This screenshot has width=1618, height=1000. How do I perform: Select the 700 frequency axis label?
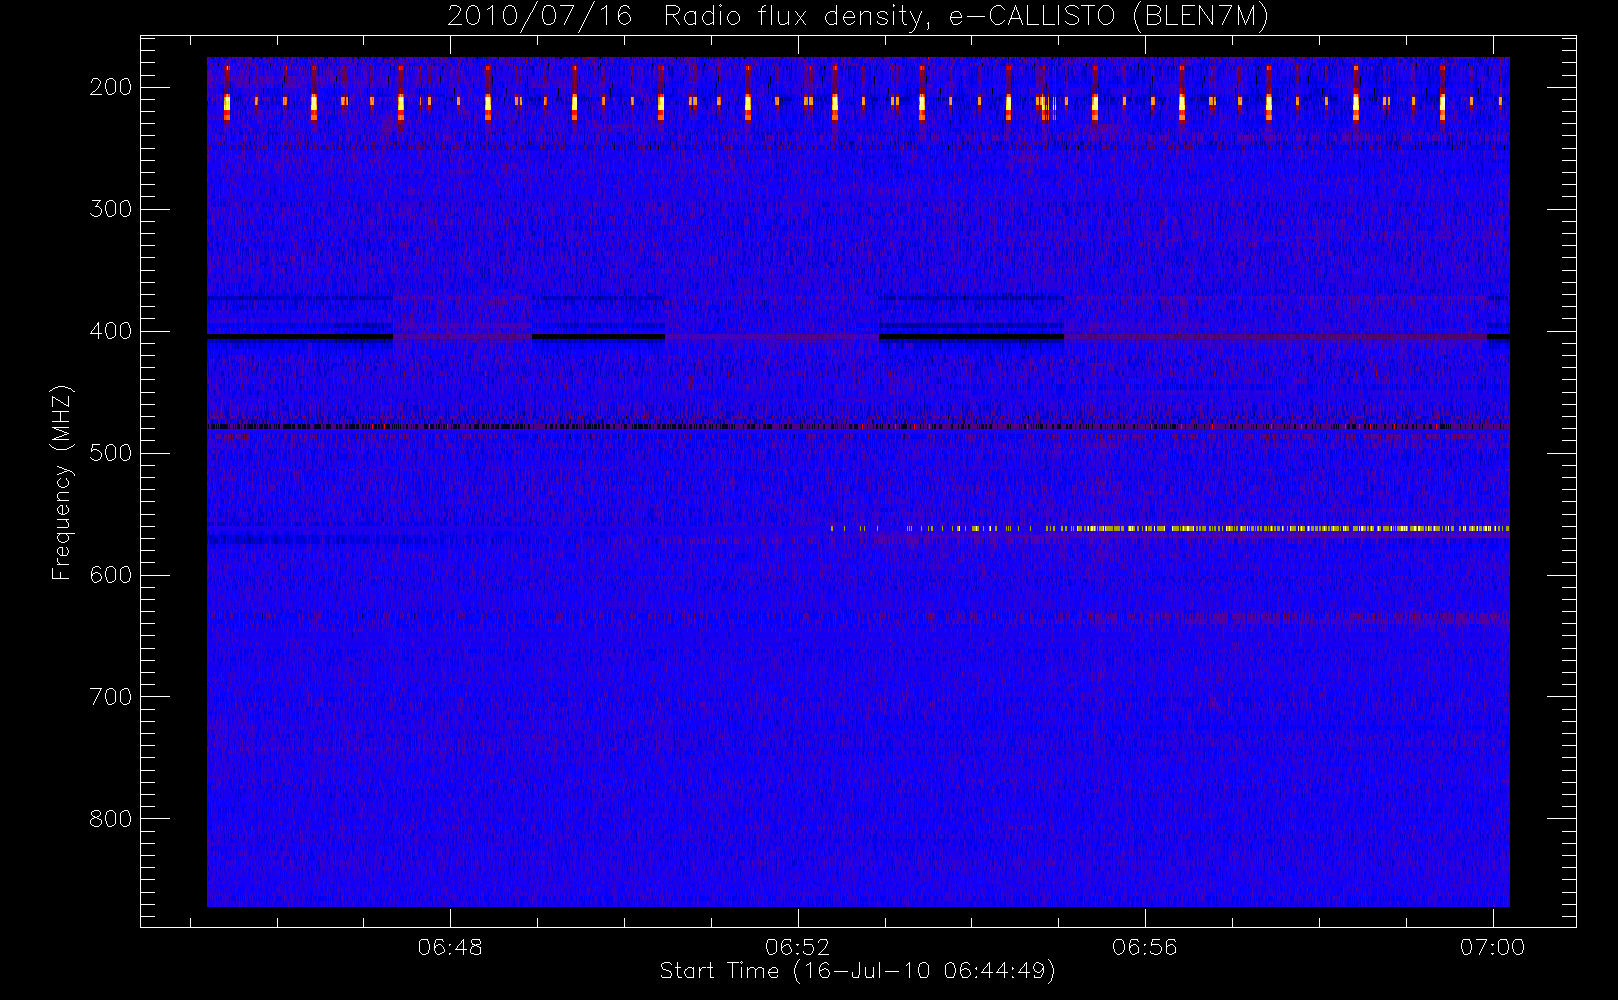tap(111, 697)
